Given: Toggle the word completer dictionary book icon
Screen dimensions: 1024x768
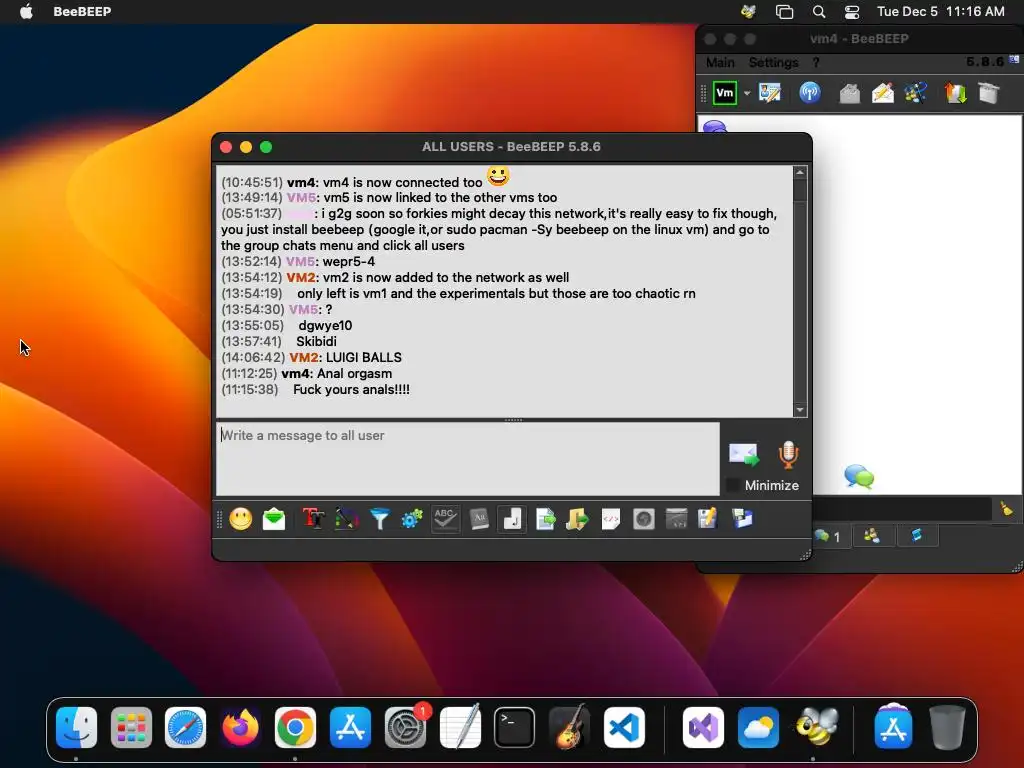Looking at the screenshot, I should 479,519.
